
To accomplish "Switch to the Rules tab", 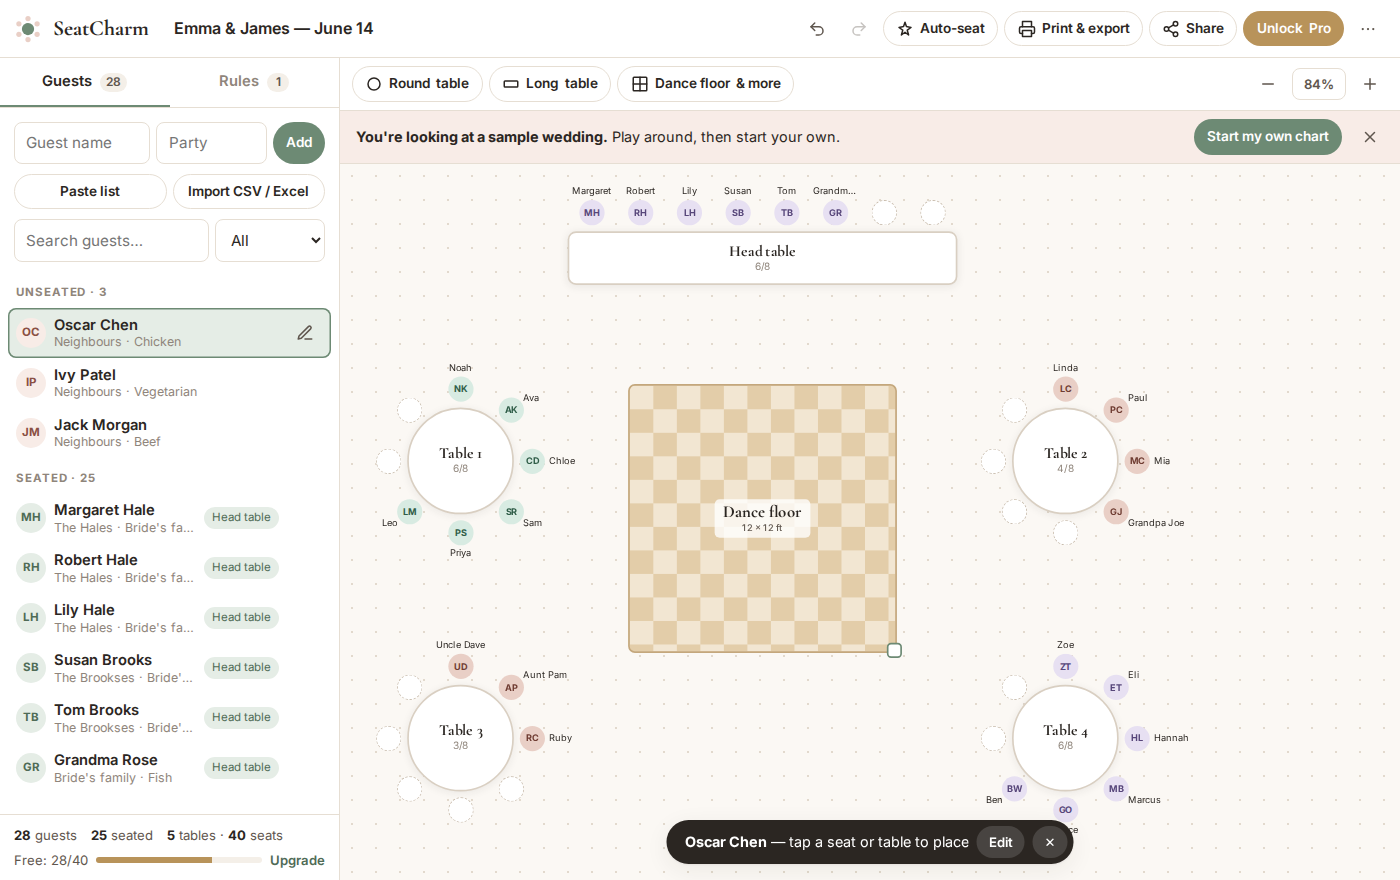I will click(x=254, y=82).
